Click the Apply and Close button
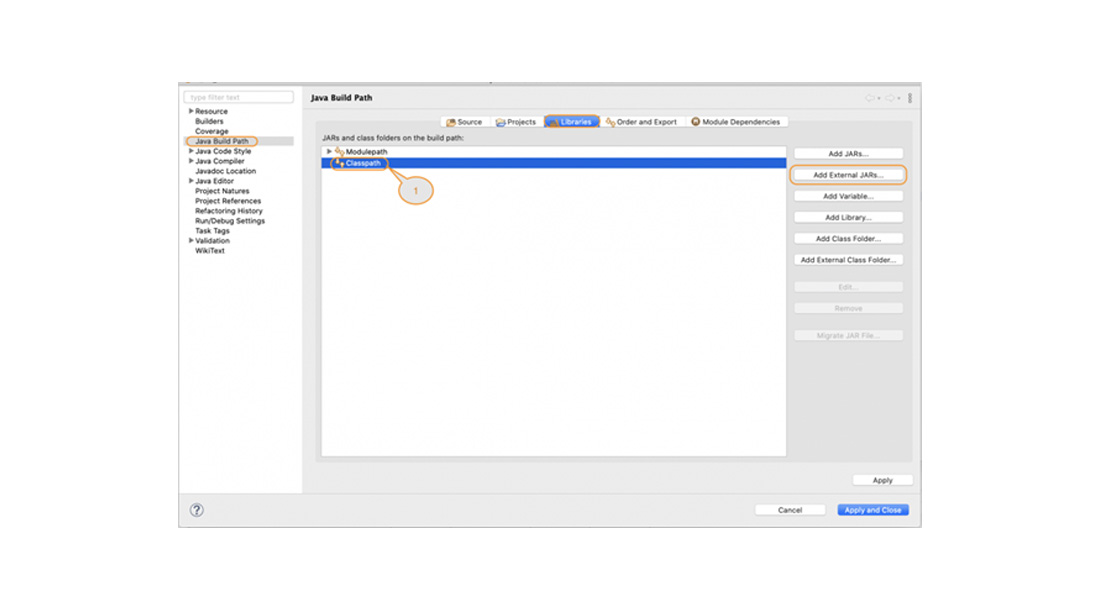1100x610 pixels. (872, 510)
